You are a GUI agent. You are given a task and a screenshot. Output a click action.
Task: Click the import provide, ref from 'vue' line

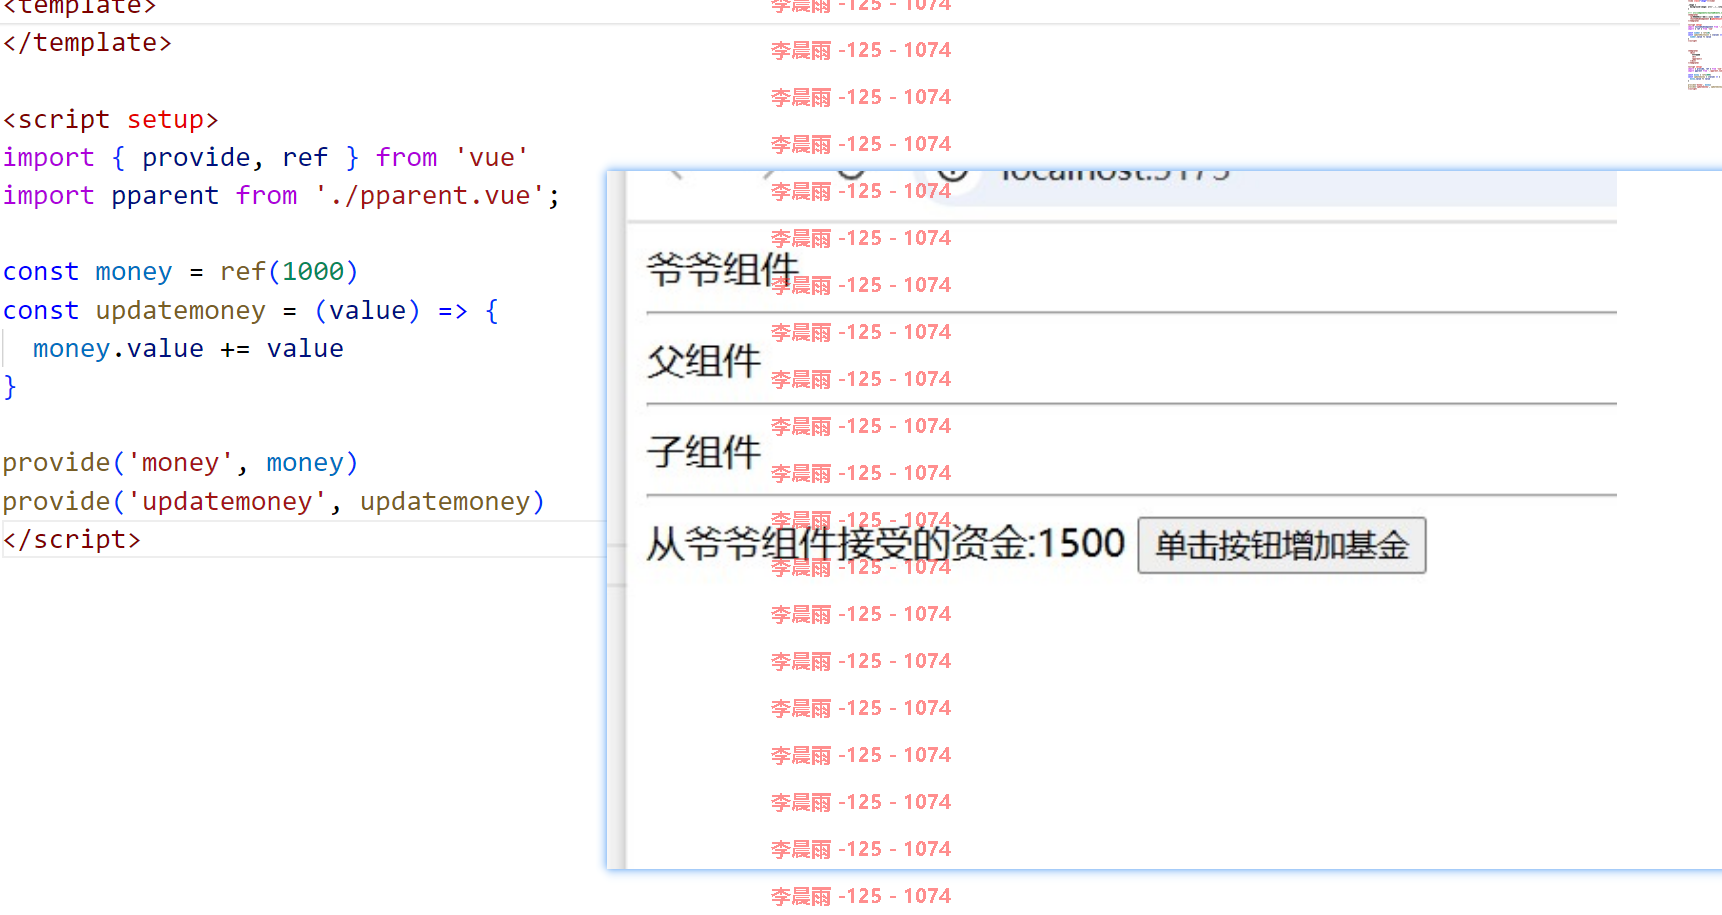tap(265, 157)
